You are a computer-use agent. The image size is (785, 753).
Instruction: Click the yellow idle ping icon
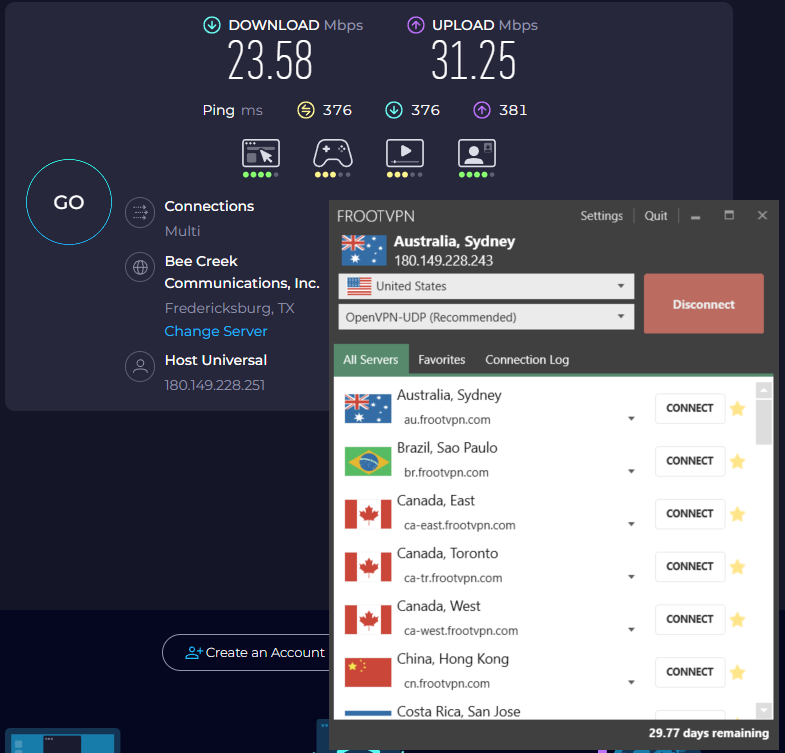(x=306, y=110)
